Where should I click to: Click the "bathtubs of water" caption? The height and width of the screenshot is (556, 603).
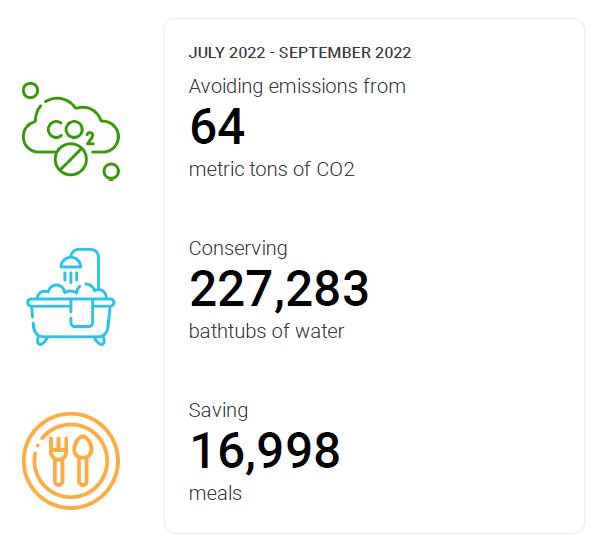tap(266, 331)
